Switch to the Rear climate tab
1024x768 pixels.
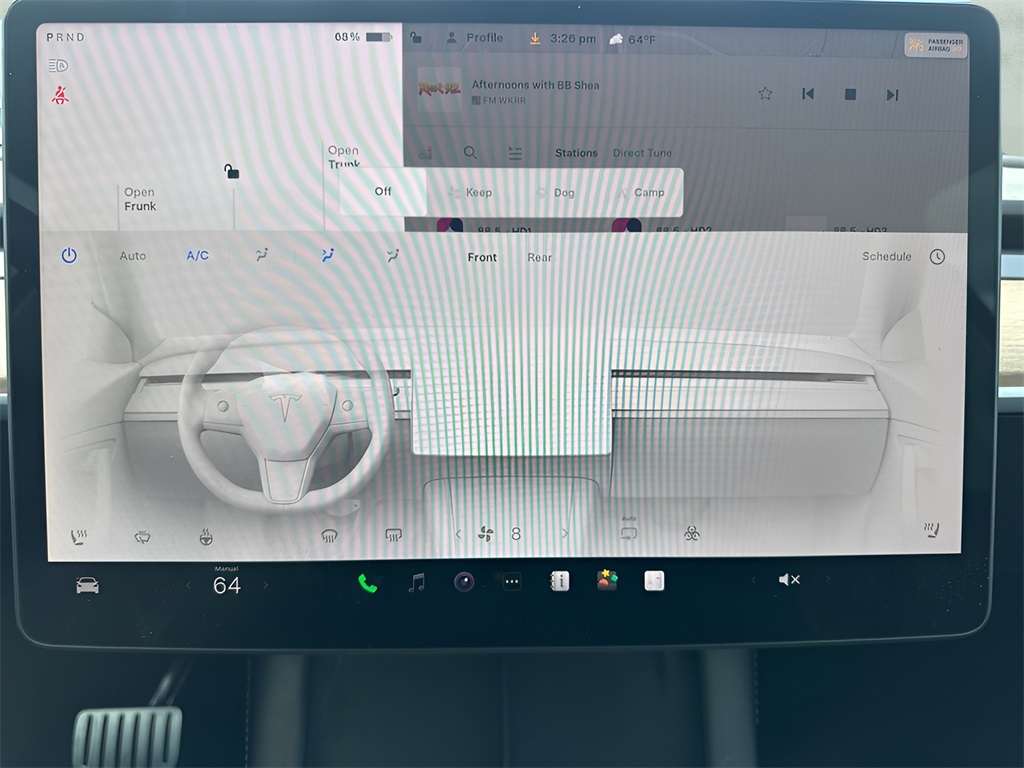click(x=540, y=257)
